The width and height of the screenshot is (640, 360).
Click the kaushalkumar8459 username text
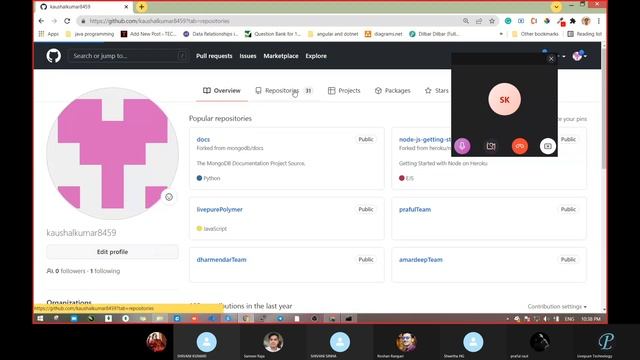(81, 233)
